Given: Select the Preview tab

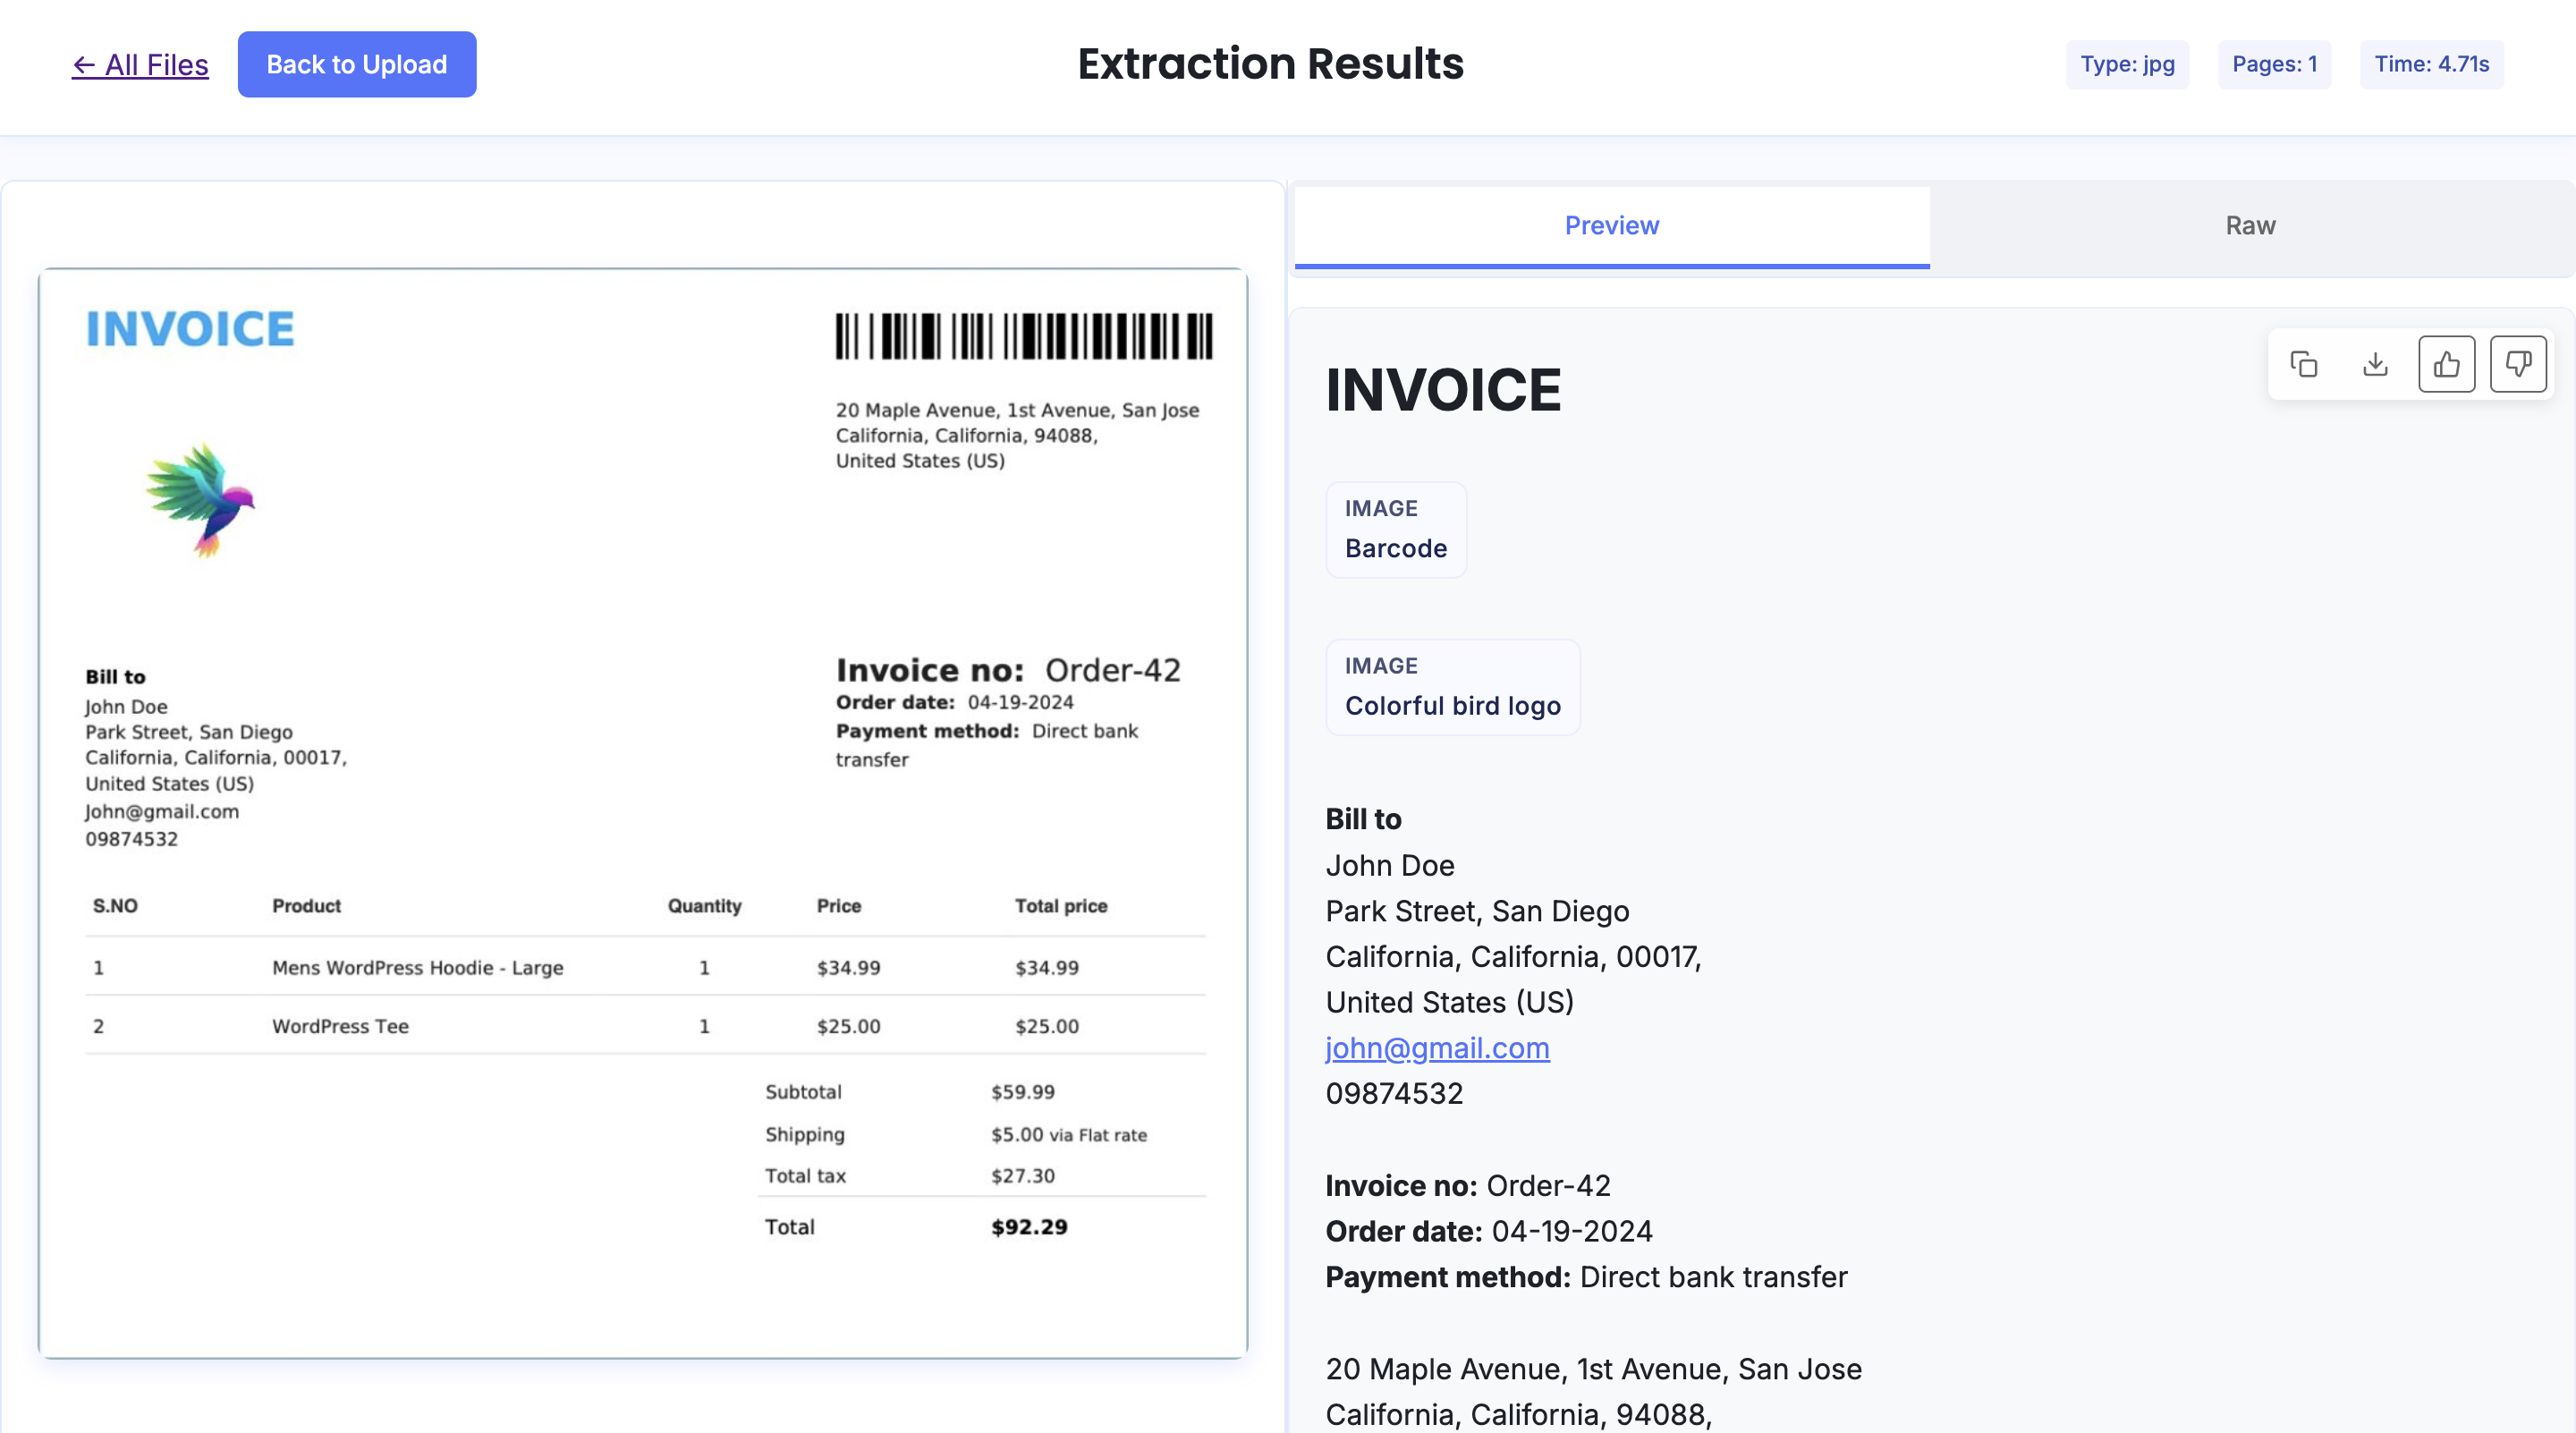Looking at the screenshot, I should pos(1611,226).
